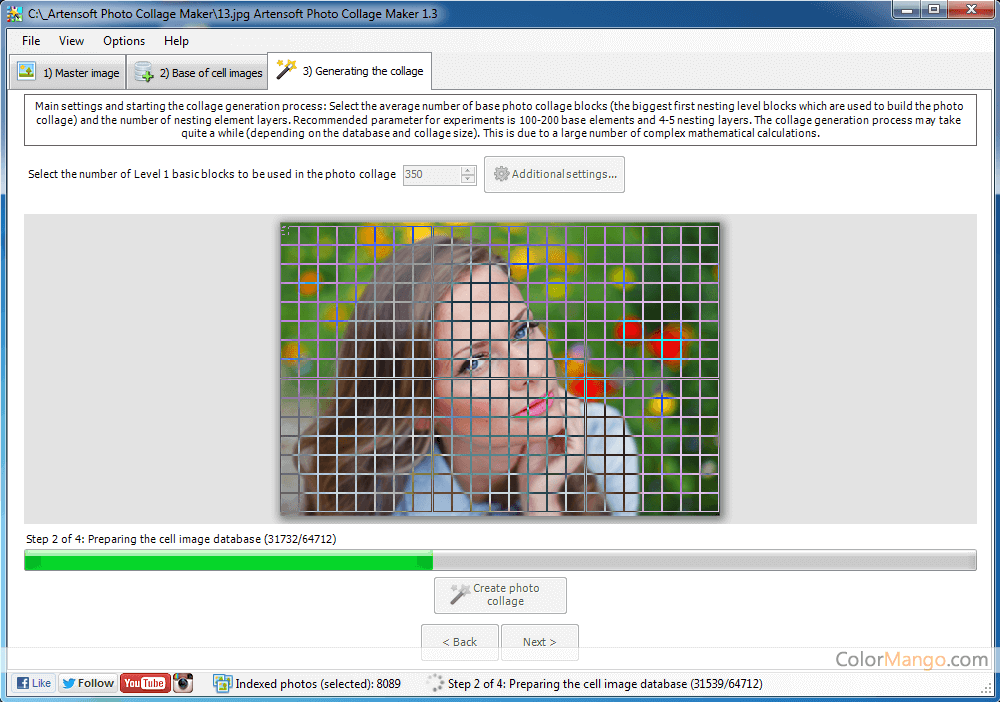The image size is (1000, 702).
Task: Open the View menu
Action: tap(72, 41)
